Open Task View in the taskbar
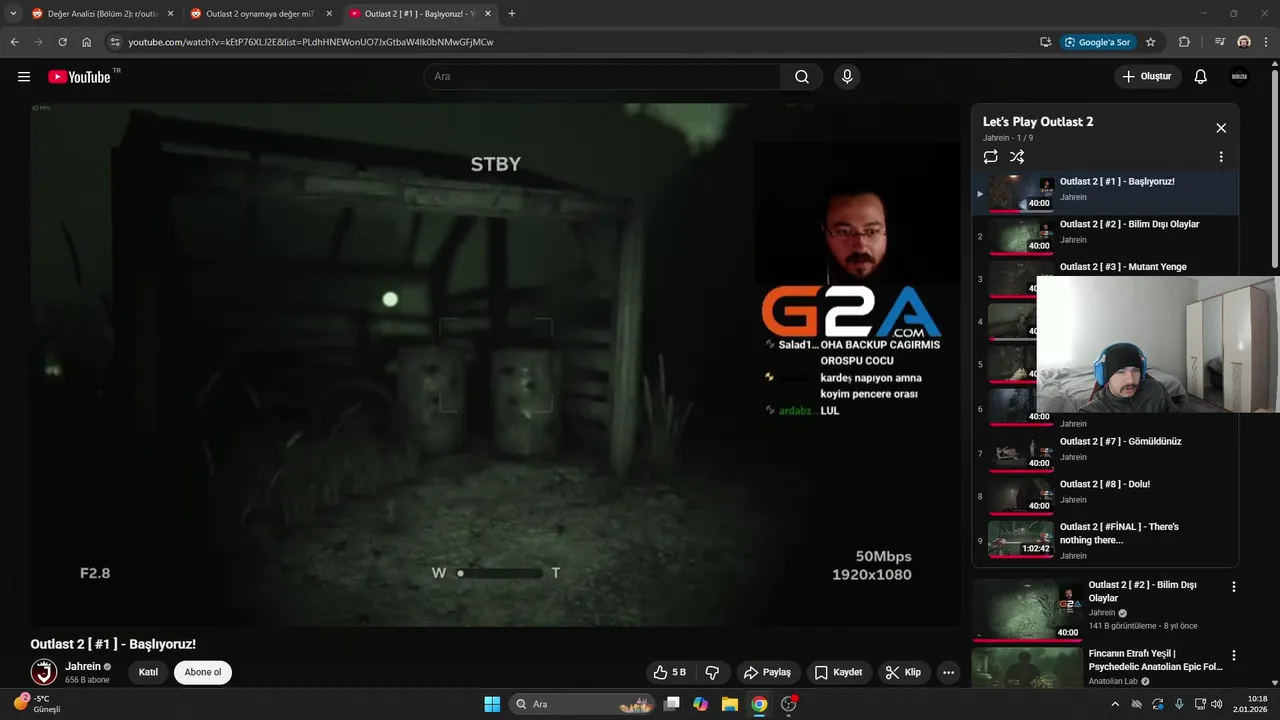 tap(672, 704)
